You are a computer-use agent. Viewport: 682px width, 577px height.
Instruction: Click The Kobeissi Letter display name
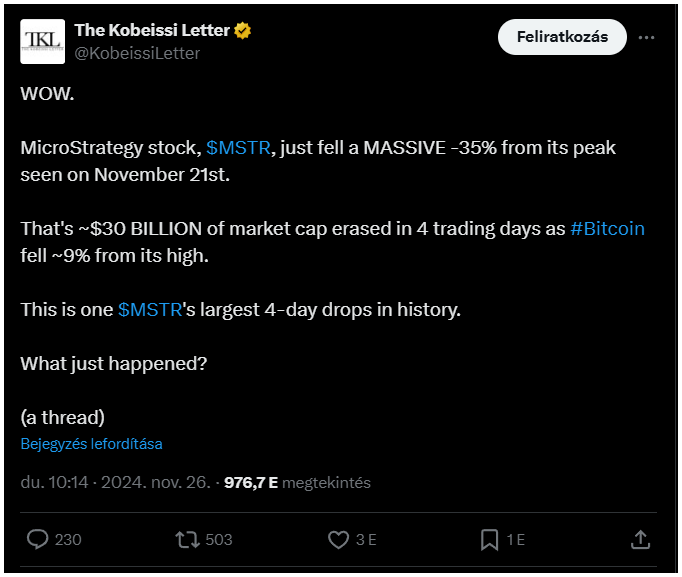tap(152, 30)
